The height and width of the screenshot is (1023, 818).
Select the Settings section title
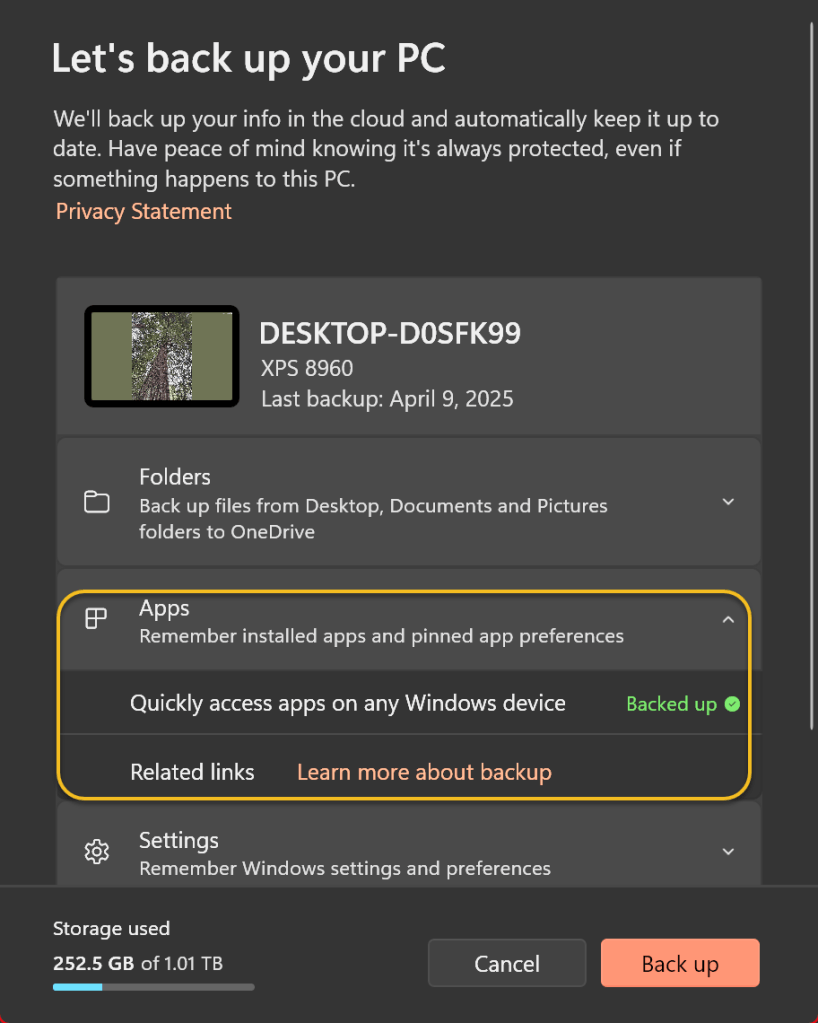[x=179, y=840]
